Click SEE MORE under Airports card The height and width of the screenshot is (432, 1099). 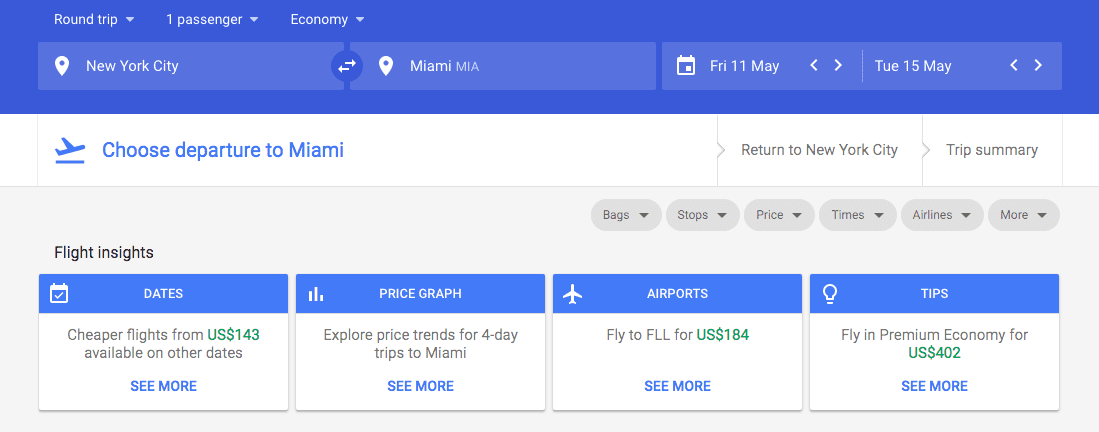click(x=677, y=386)
